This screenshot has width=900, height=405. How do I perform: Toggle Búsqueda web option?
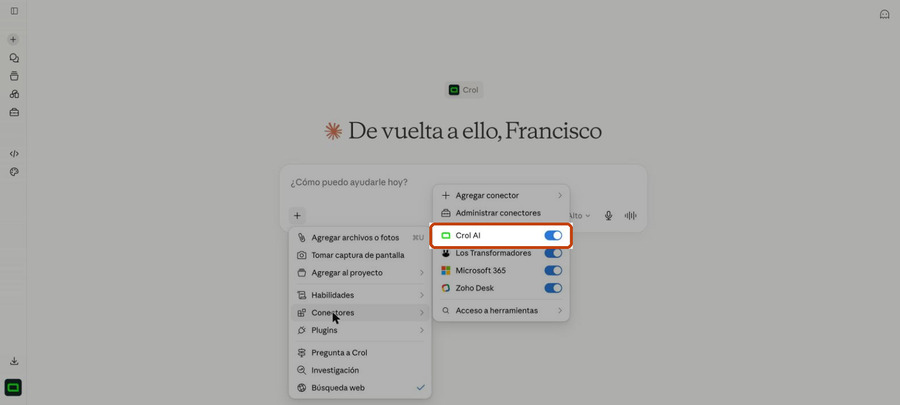[360, 388]
